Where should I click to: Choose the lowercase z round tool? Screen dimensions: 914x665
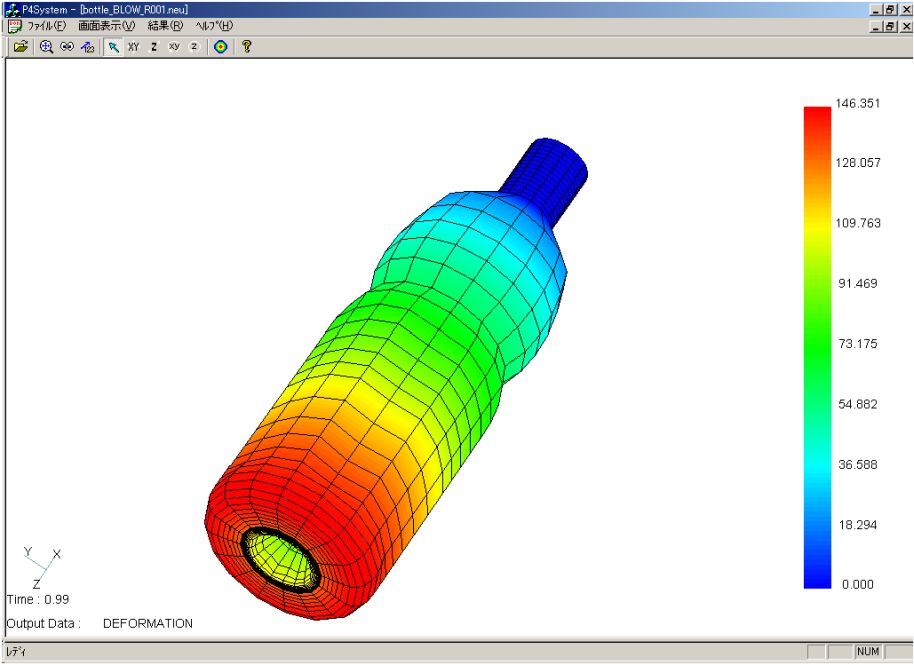[x=194, y=47]
